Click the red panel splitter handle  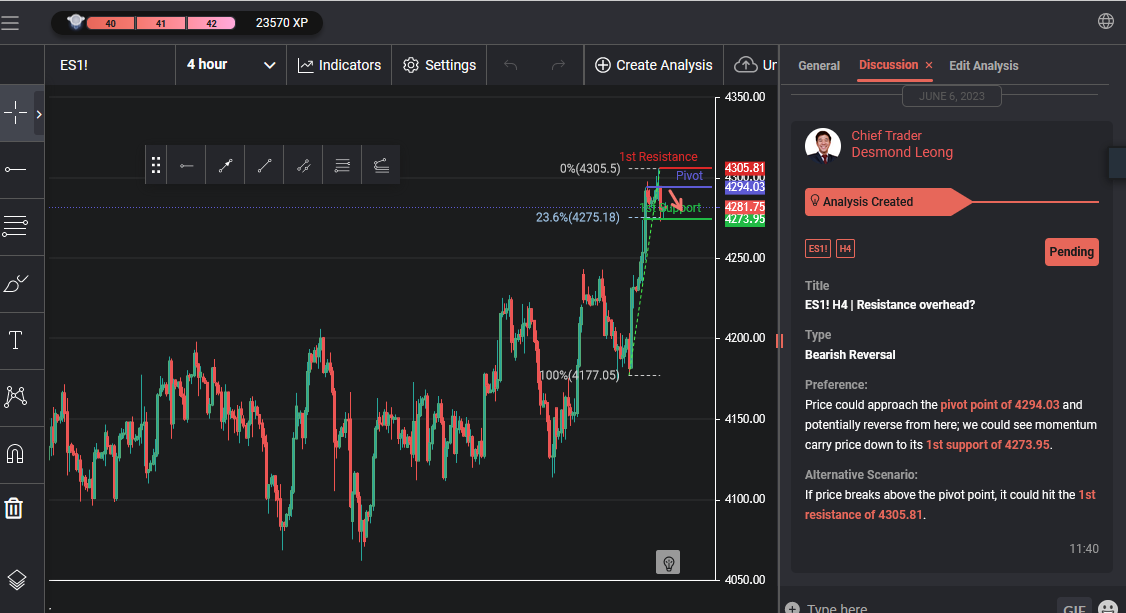pyautogui.click(x=779, y=341)
